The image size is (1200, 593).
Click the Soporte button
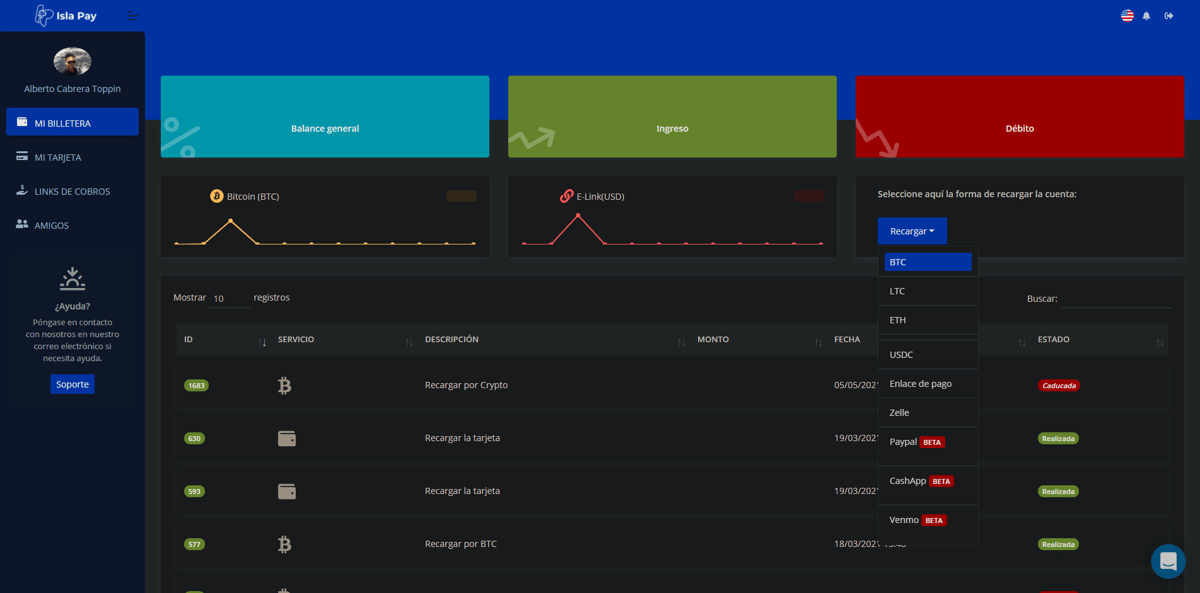72,384
